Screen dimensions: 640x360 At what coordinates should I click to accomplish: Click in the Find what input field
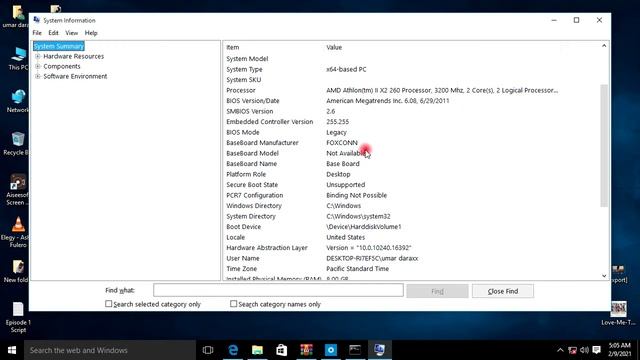(278, 290)
